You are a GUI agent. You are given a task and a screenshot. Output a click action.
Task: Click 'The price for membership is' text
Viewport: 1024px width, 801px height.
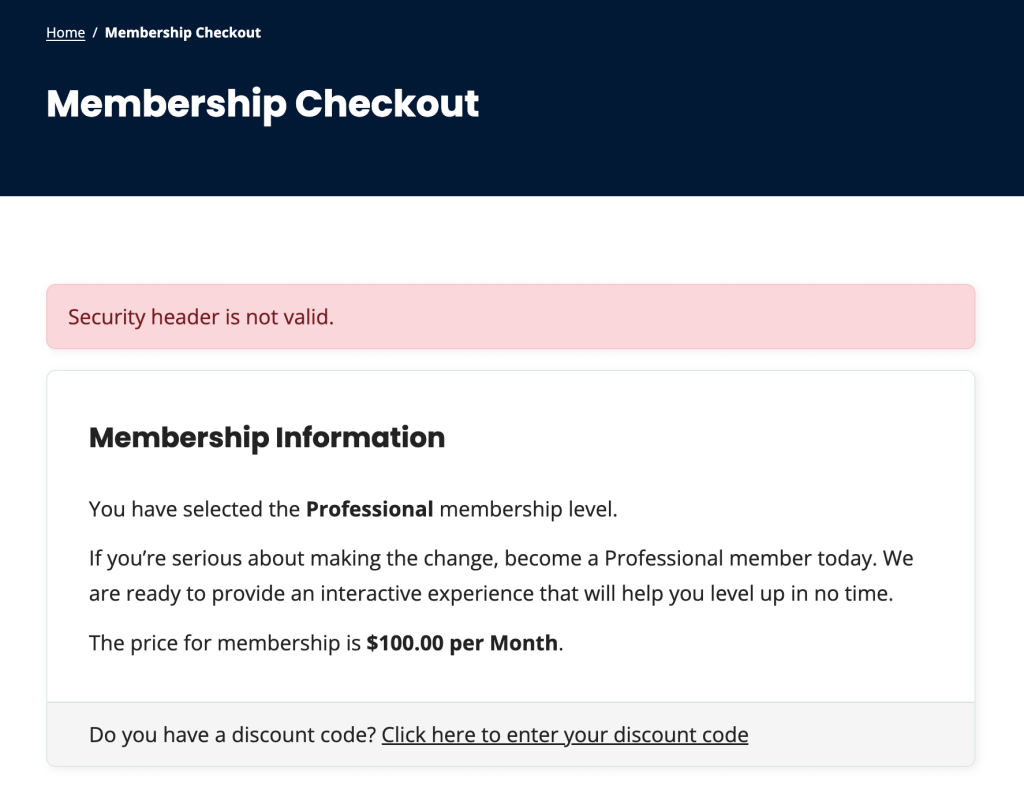(x=224, y=643)
